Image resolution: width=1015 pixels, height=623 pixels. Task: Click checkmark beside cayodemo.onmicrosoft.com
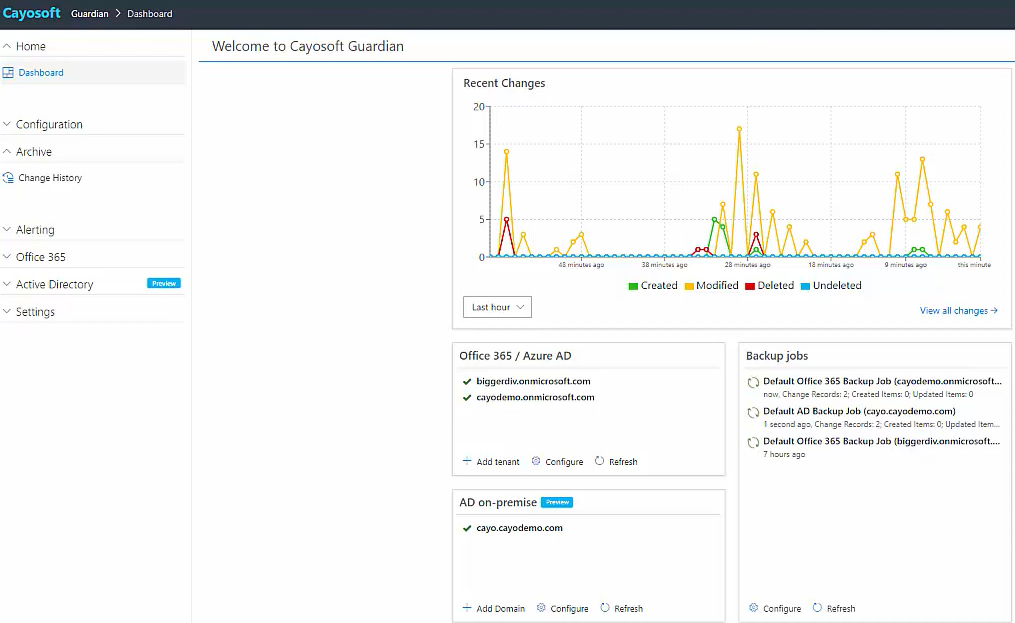pos(467,398)
